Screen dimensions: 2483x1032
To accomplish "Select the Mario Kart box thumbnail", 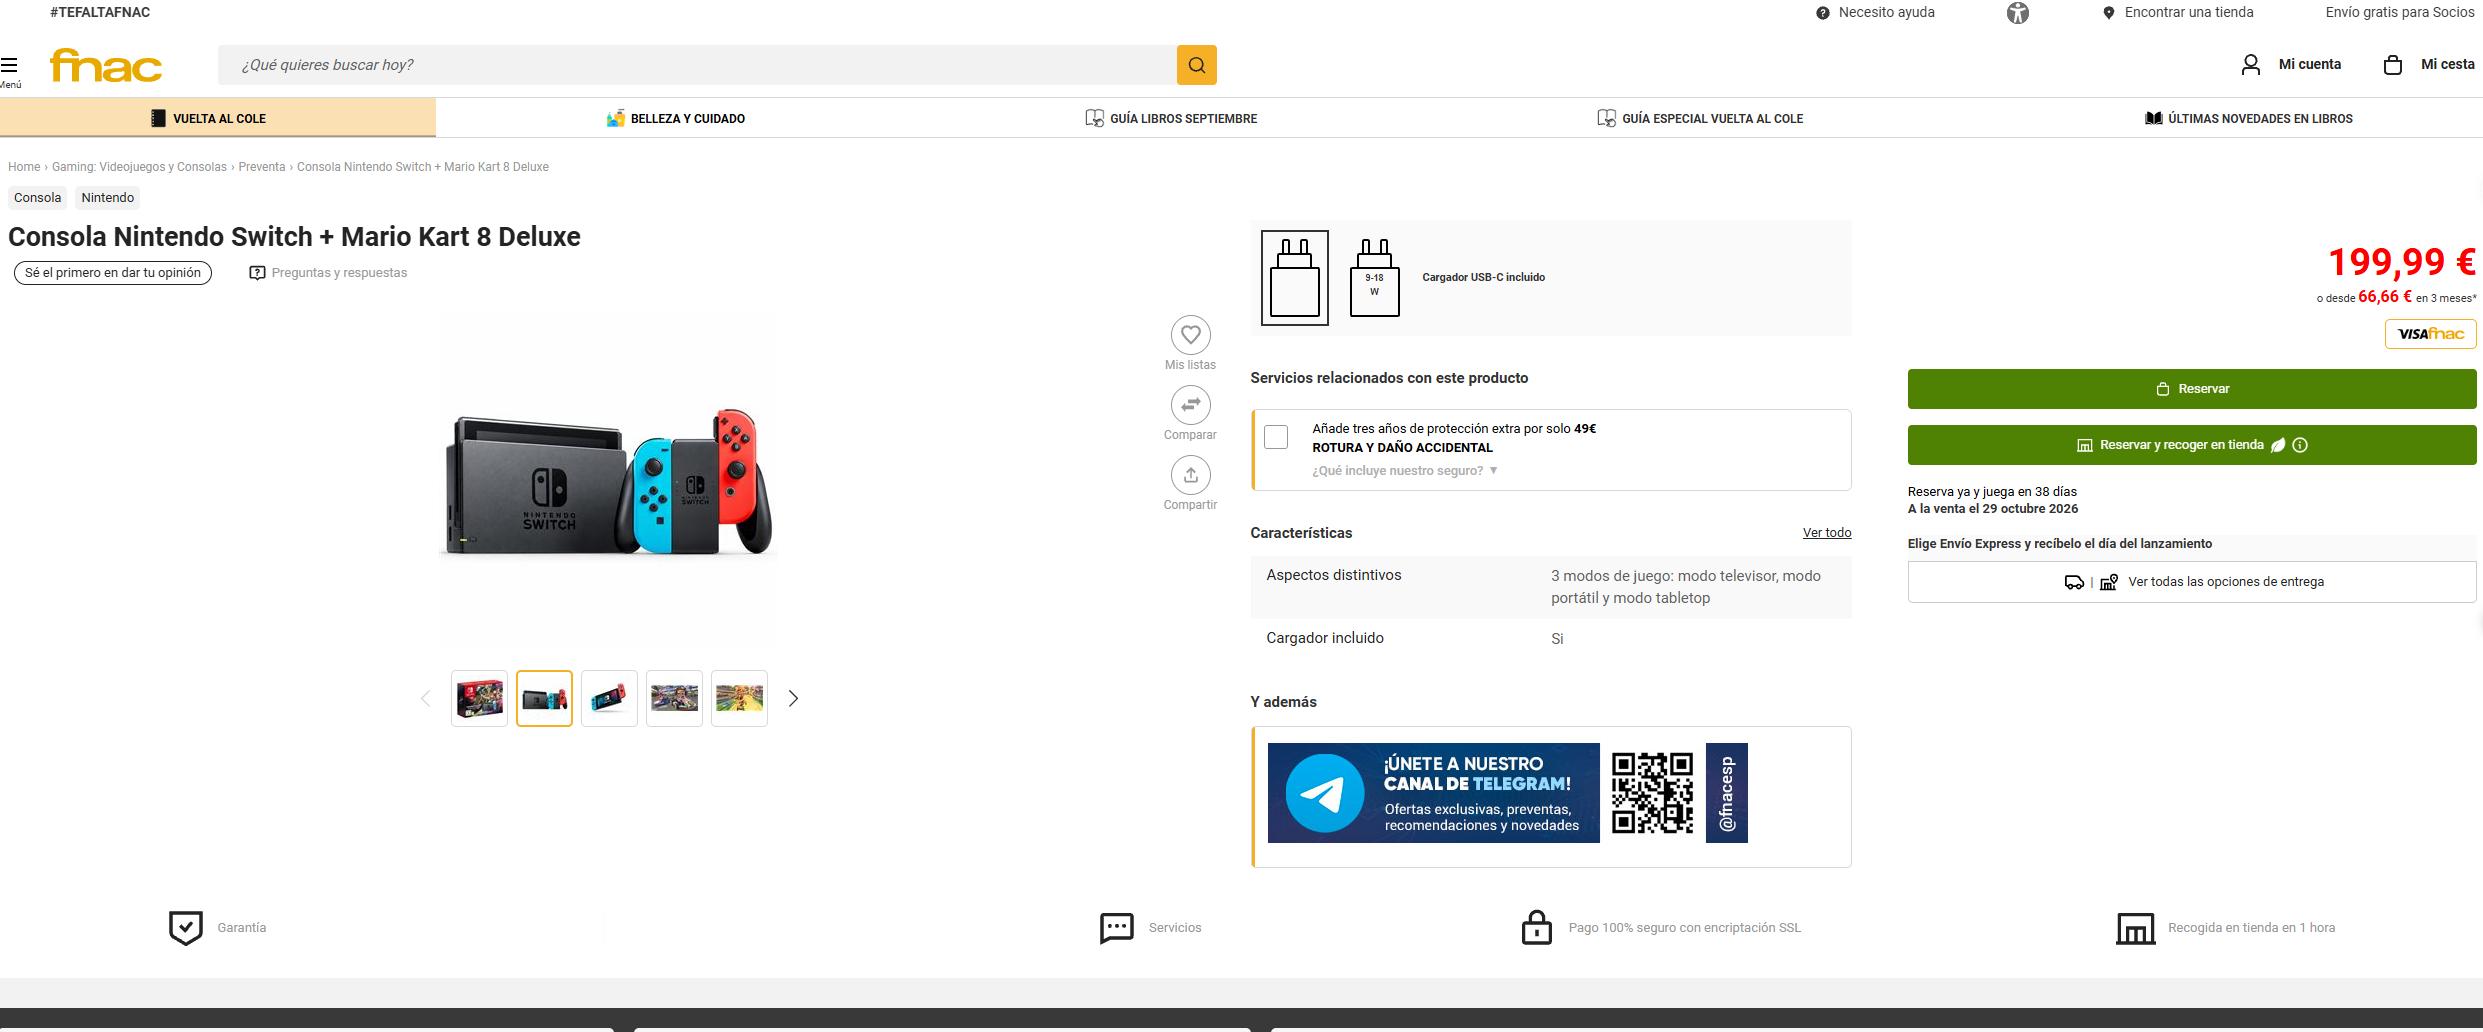I will coord(479,698).
